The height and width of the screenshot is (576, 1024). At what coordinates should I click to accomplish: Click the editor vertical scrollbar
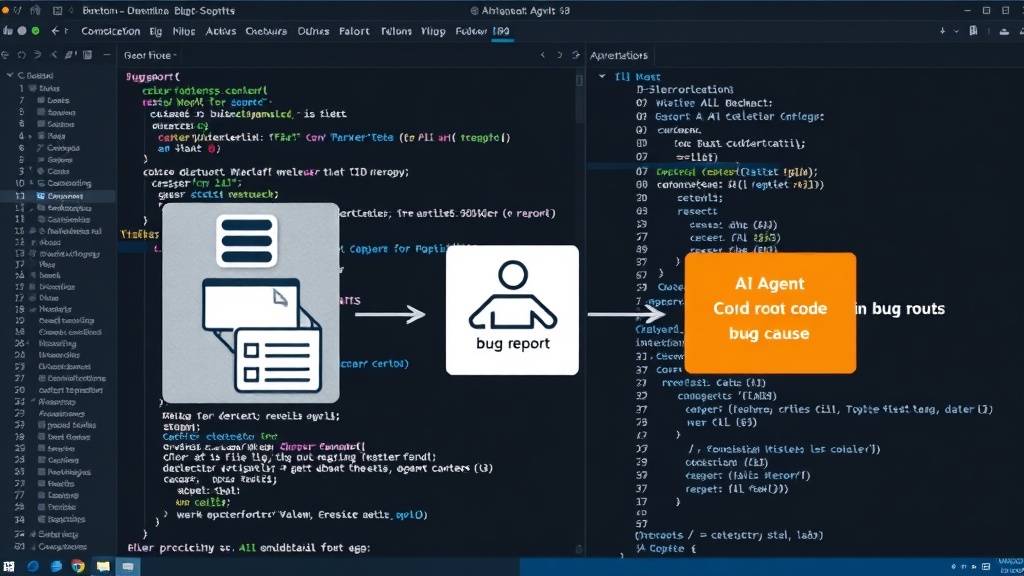(579, 98)
